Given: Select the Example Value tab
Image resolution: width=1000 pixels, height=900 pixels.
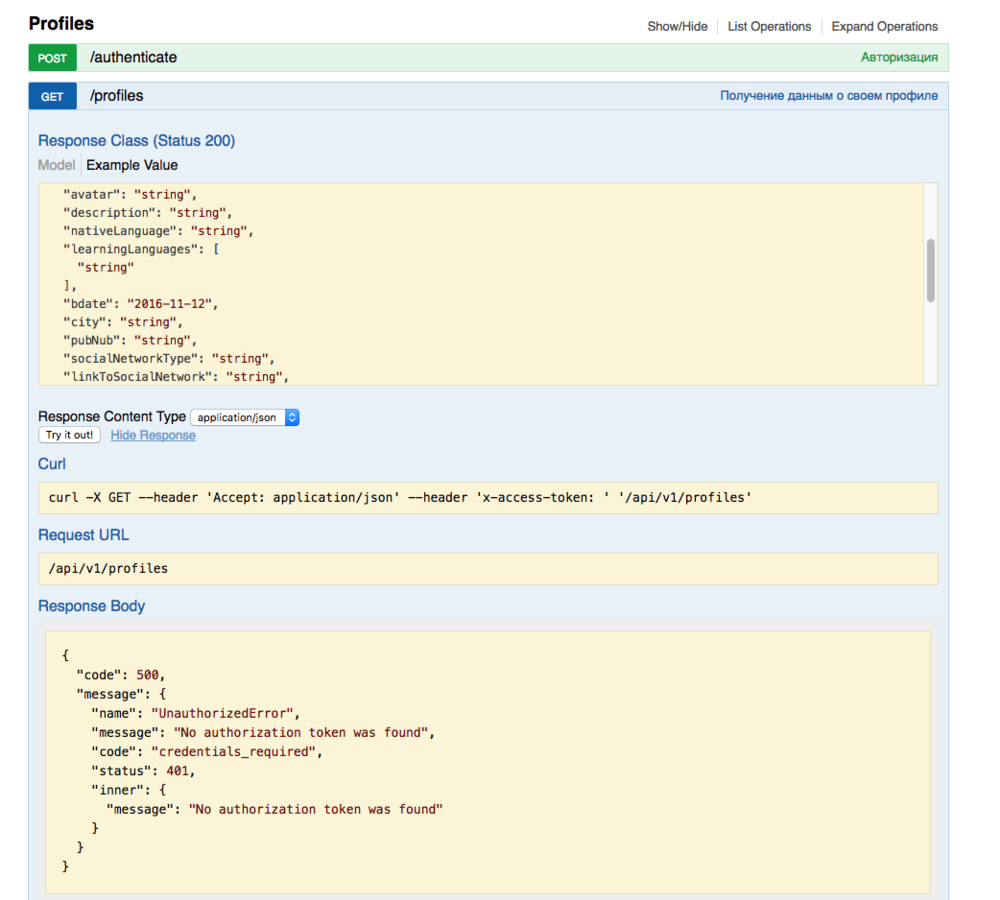Looking at the screenshot, I should click(x=132, y=165).
